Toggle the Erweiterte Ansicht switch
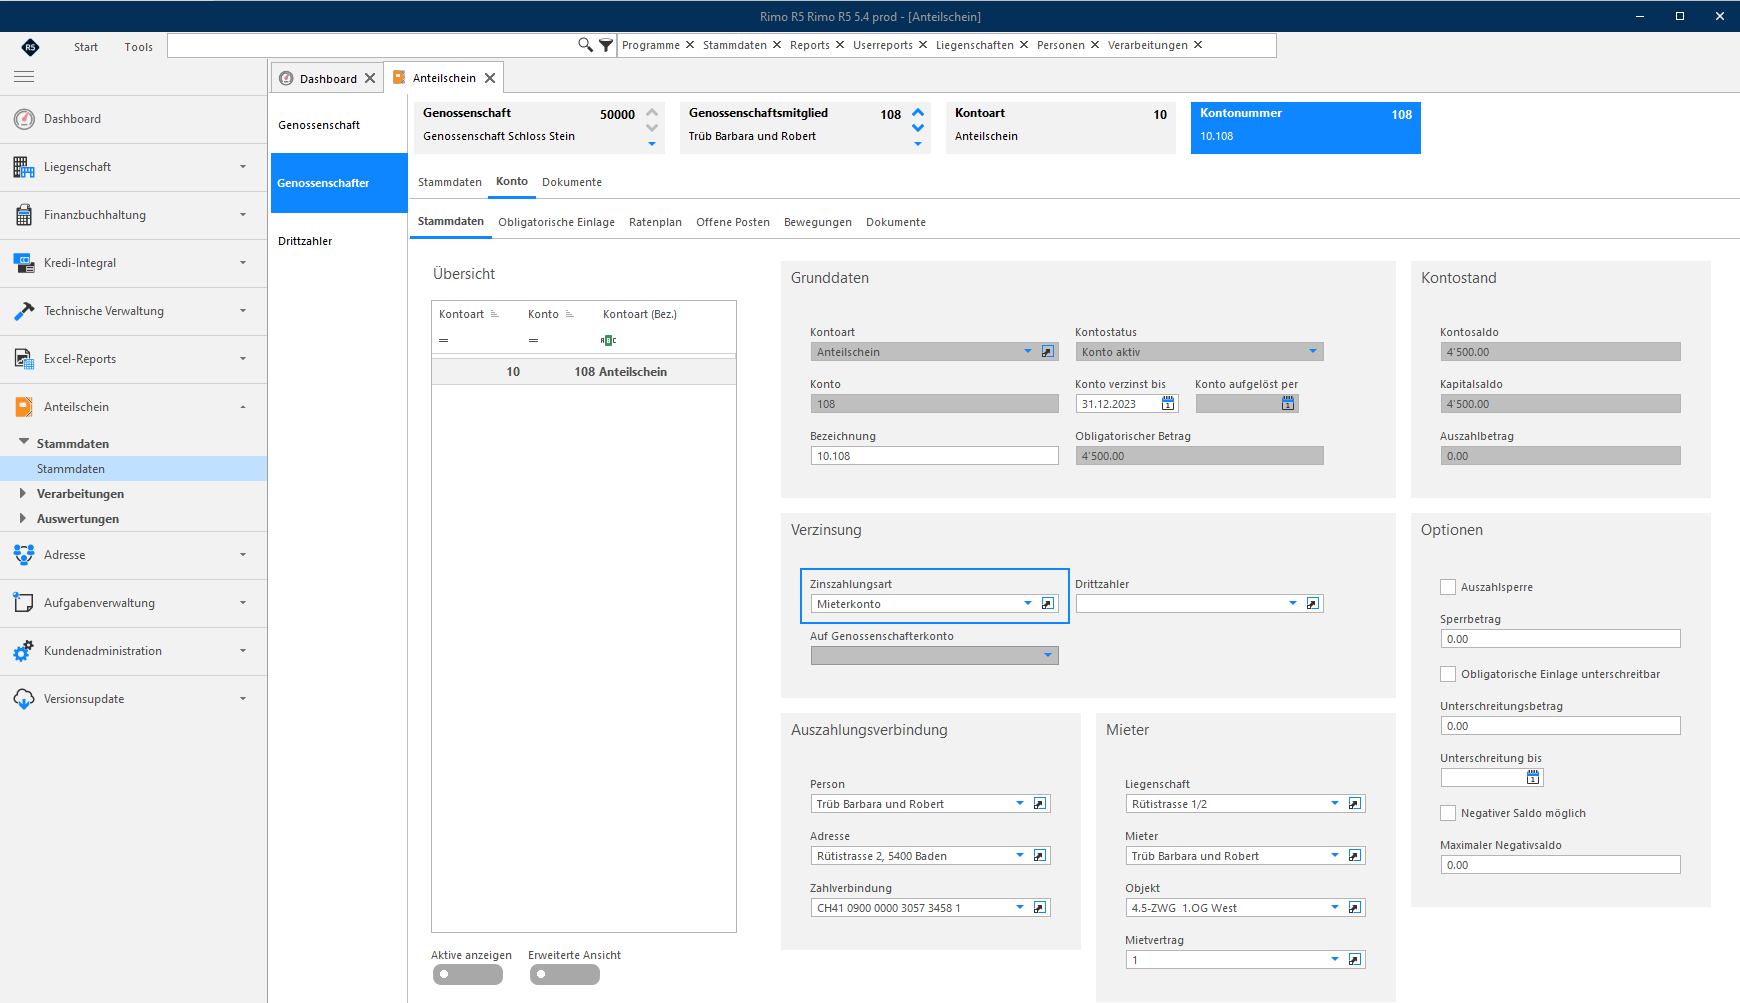 (x=564, y=974)
